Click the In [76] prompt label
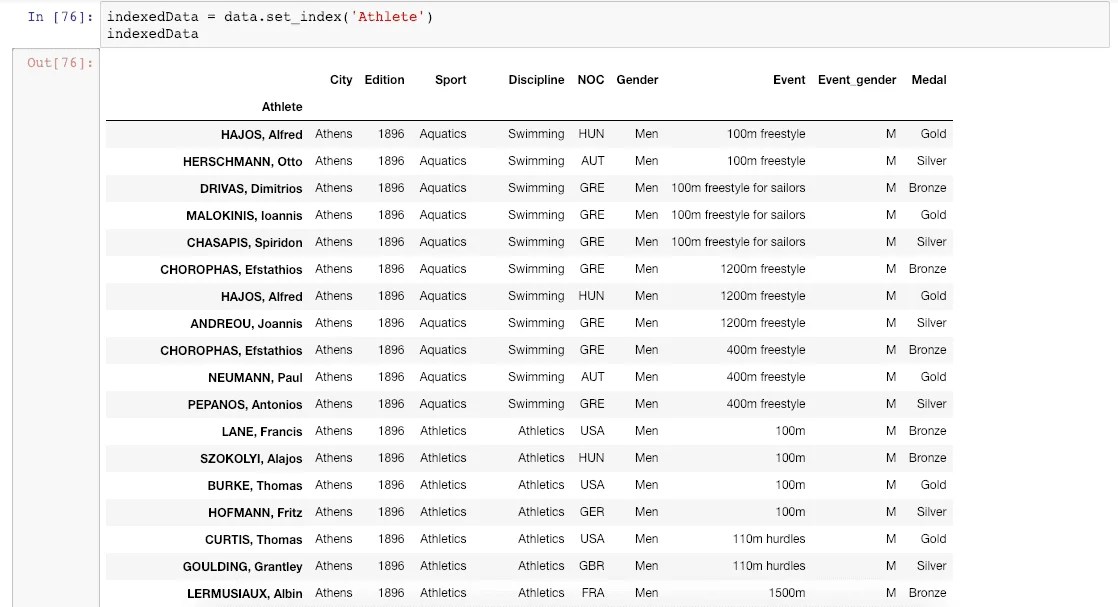 [60, 16]
